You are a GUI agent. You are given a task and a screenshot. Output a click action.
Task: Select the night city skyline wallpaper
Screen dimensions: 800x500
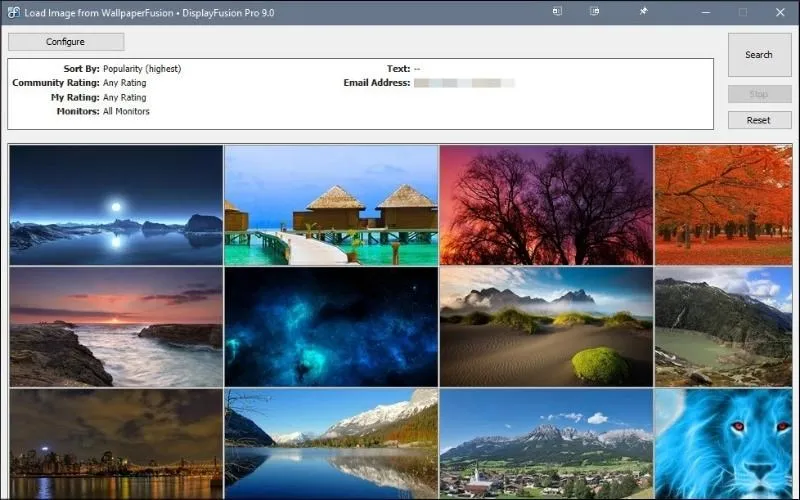coord(116,444)
